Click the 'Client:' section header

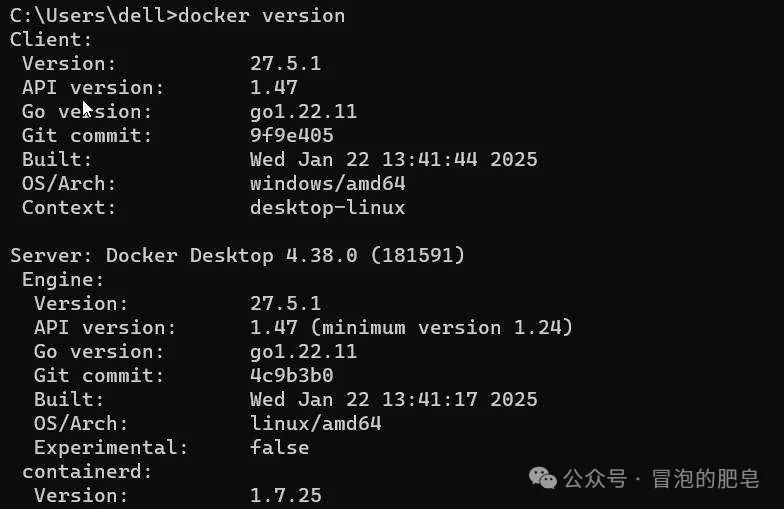click(x=51, y=39)
